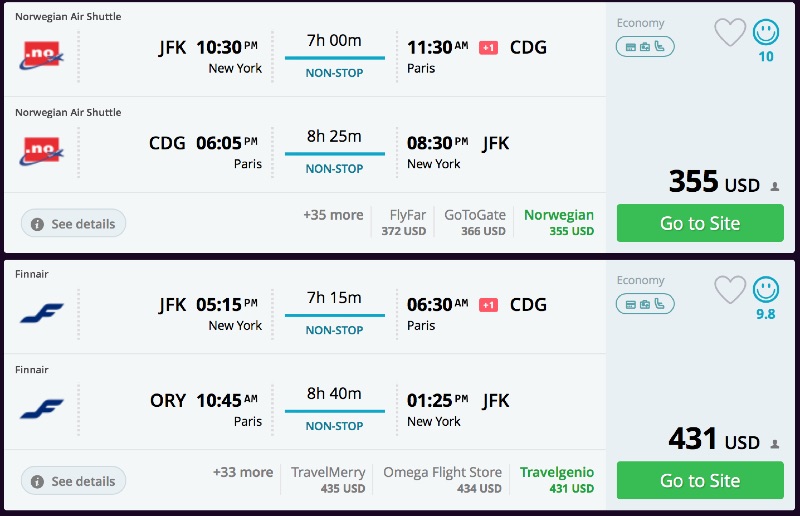The image size is (800, 516).
Task: Favorite the Finnair flight with heart icon
Action: pos(730,290)
